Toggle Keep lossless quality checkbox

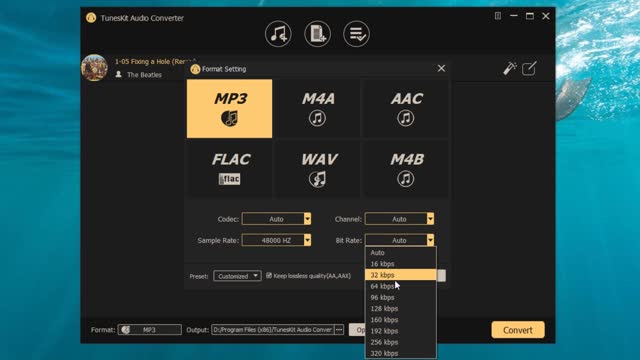269,276
